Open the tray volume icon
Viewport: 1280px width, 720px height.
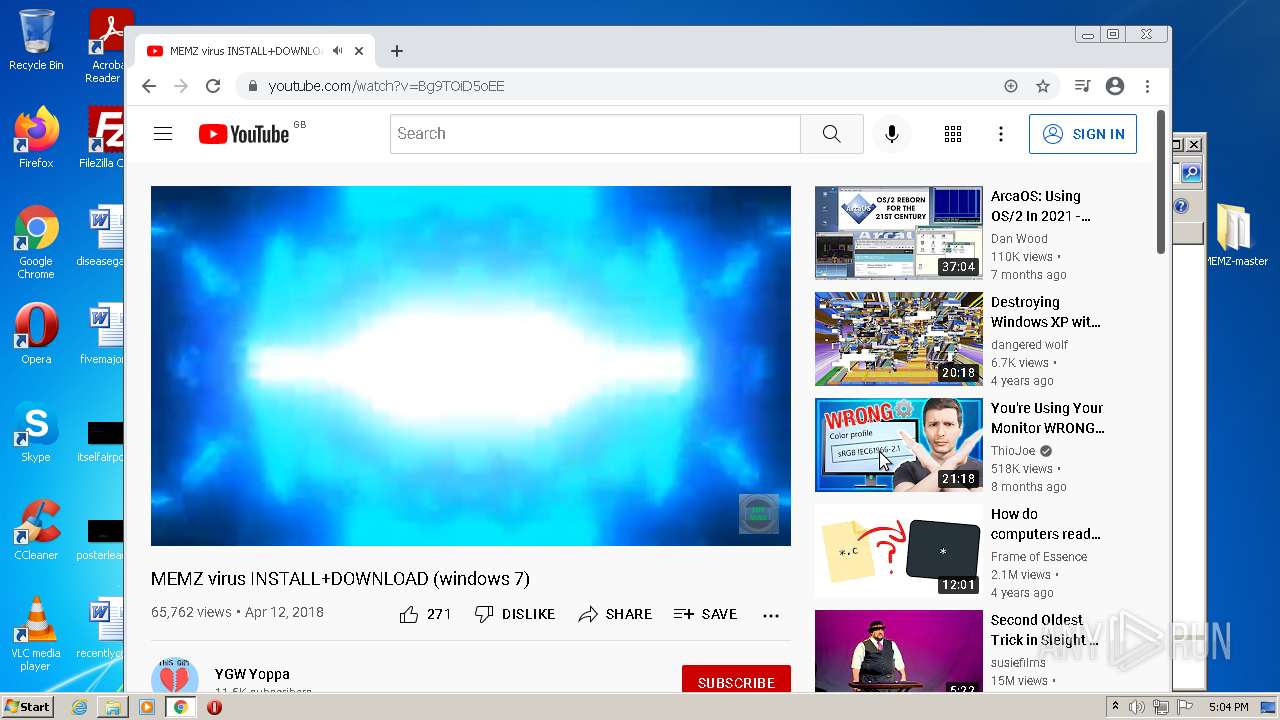pos(1137,707)
